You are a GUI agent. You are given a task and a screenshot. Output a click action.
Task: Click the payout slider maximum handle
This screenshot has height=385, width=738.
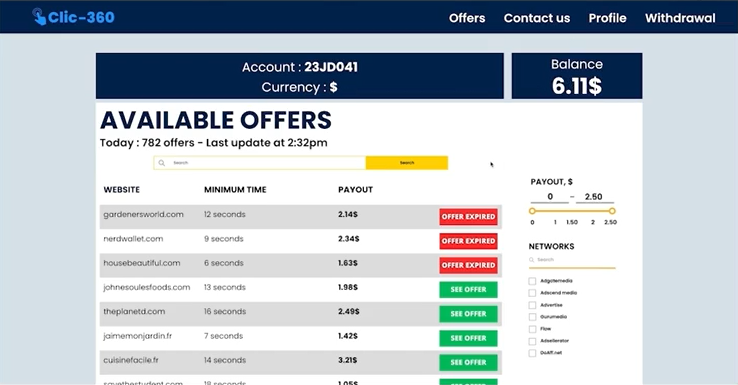click(x=612, y=211)
